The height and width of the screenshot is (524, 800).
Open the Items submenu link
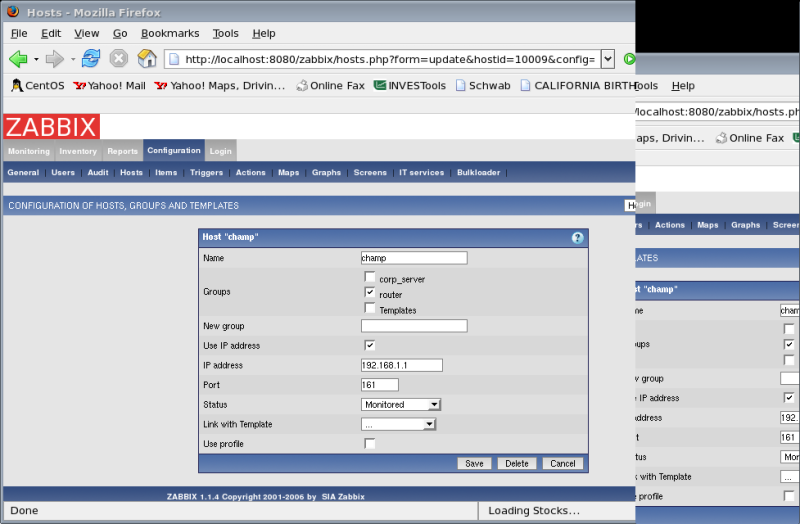point(166,172)
